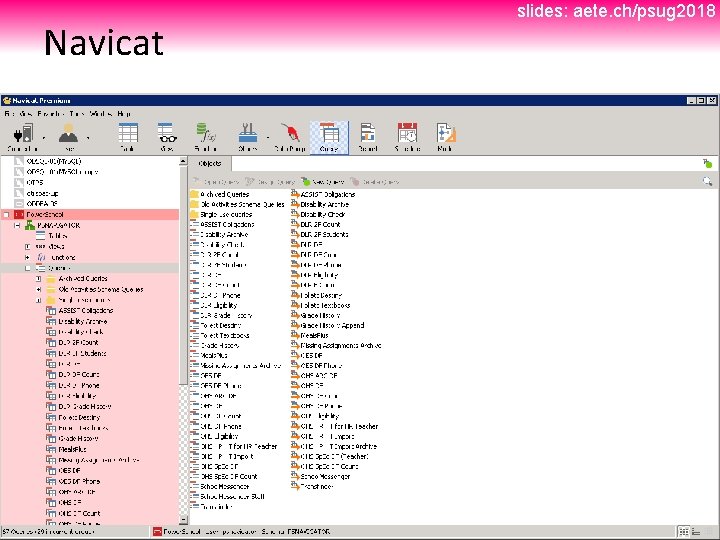This screenshot has width=720, height=540.
Task: Select the MealsPlus orange-arrow item in object list
Action: (310, 335)
